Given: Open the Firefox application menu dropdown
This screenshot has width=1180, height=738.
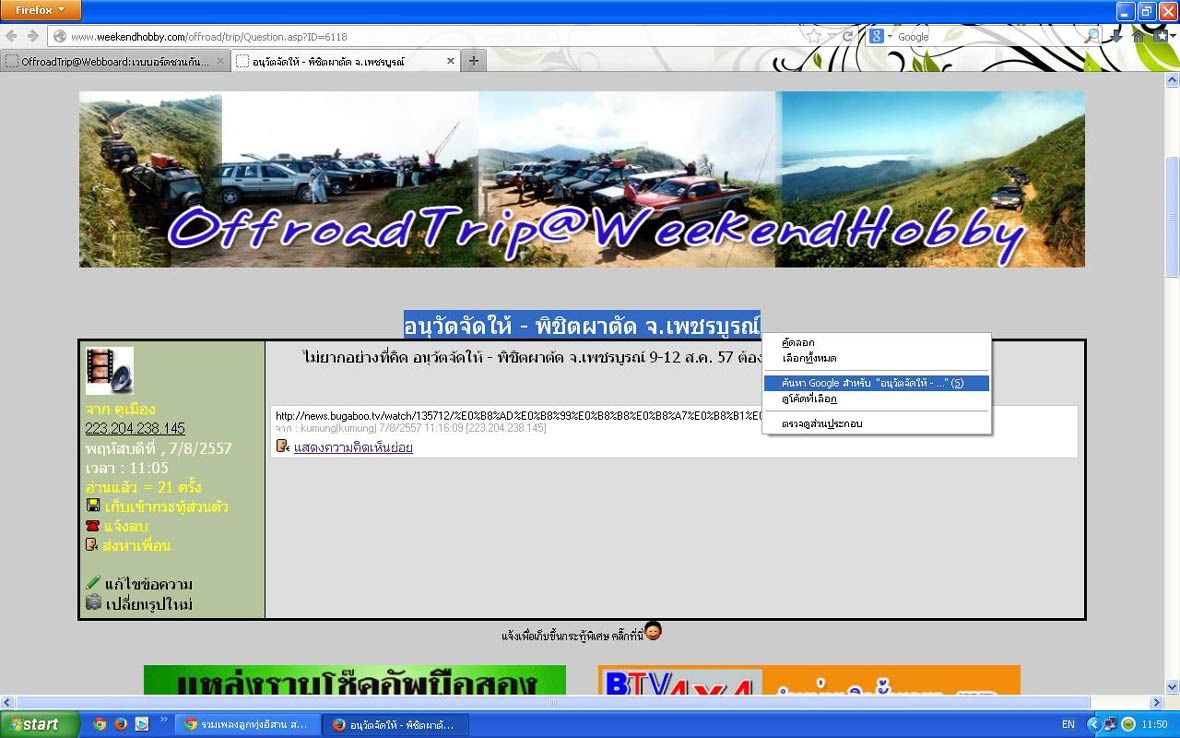Looking at the screenshot, I should tap(40, 11).
